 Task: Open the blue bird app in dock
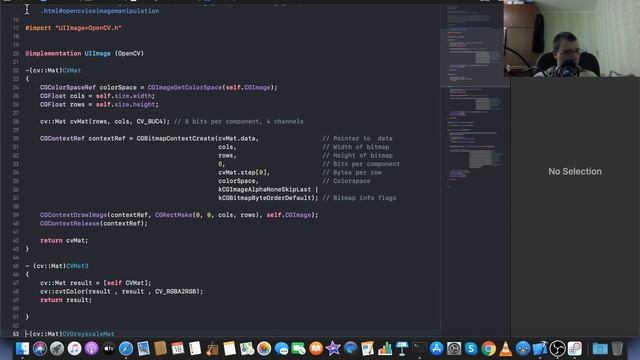point(523,349)
